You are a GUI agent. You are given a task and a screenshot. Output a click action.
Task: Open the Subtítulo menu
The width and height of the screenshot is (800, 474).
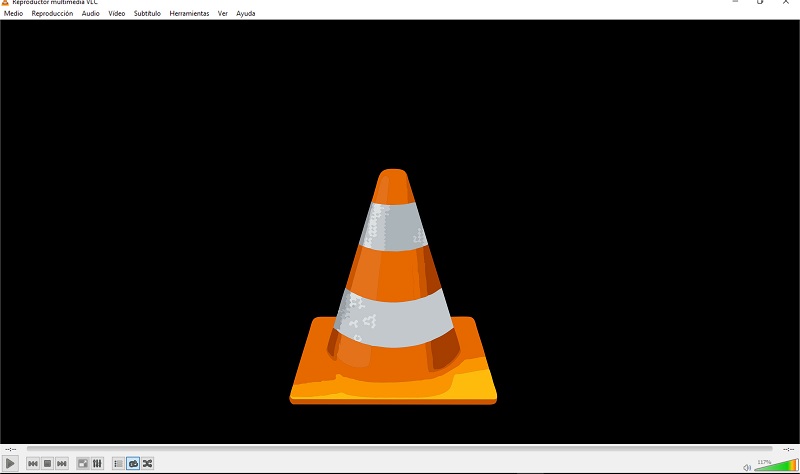coord(147,13)
